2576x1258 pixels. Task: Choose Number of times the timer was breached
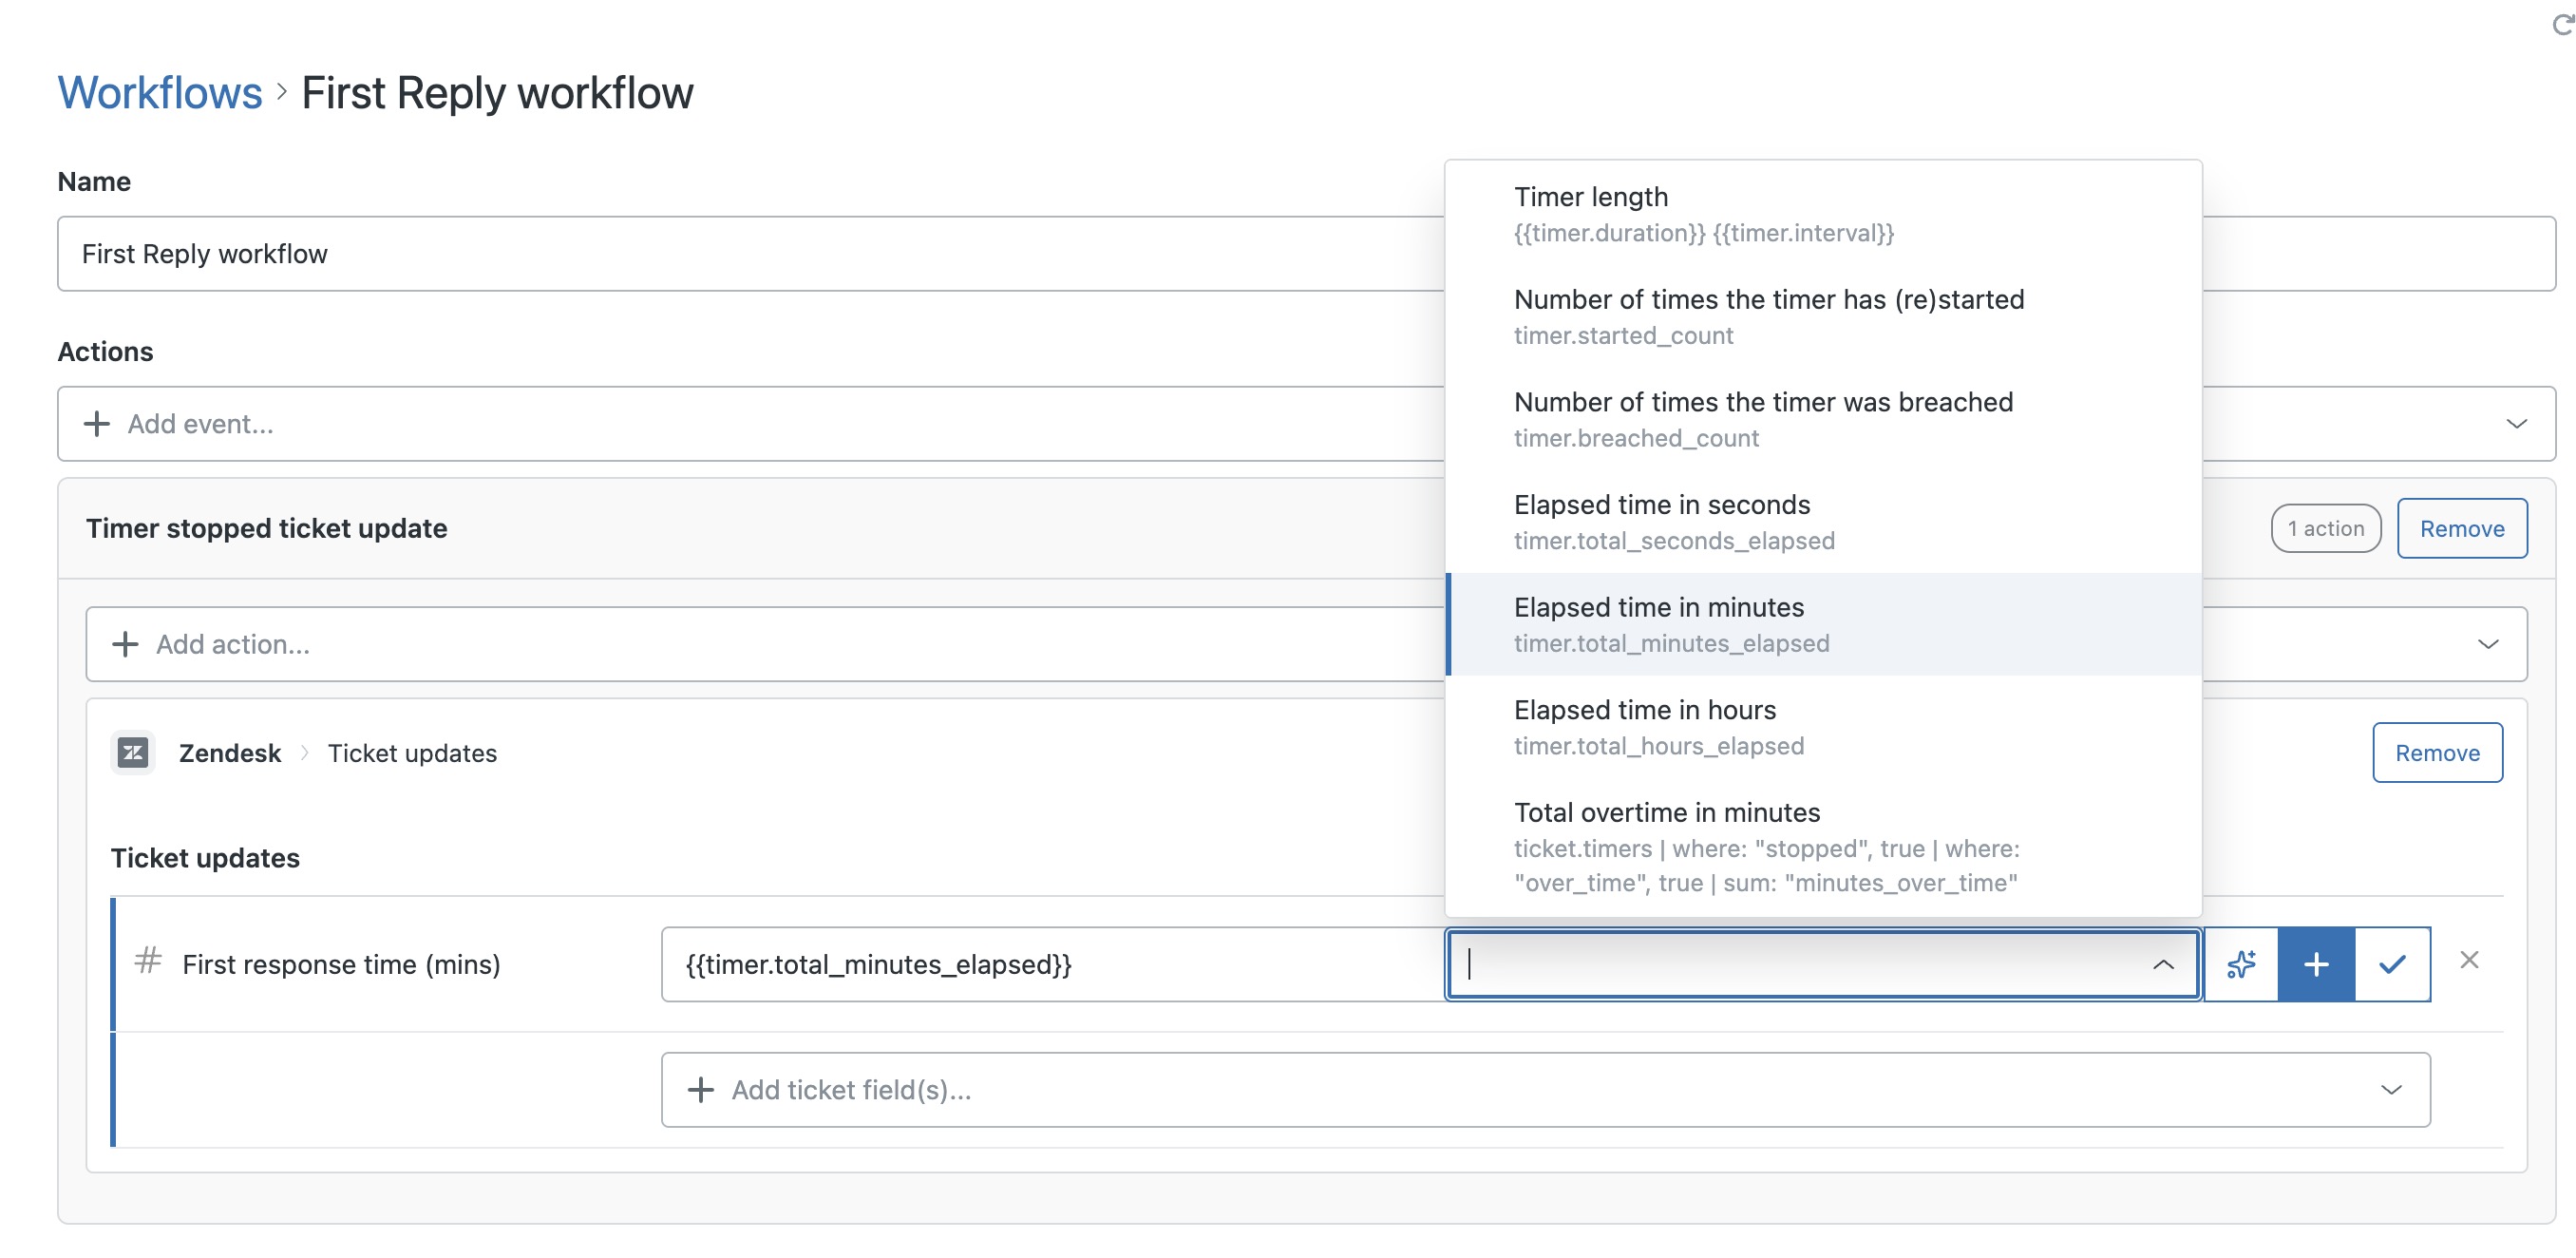coord(1823,419)
